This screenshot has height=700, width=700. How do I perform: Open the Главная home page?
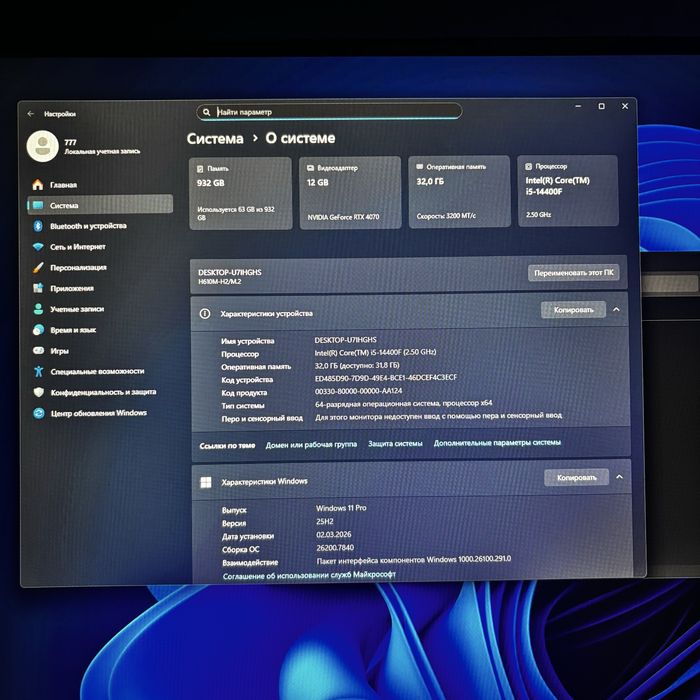[x=100, y=185]
